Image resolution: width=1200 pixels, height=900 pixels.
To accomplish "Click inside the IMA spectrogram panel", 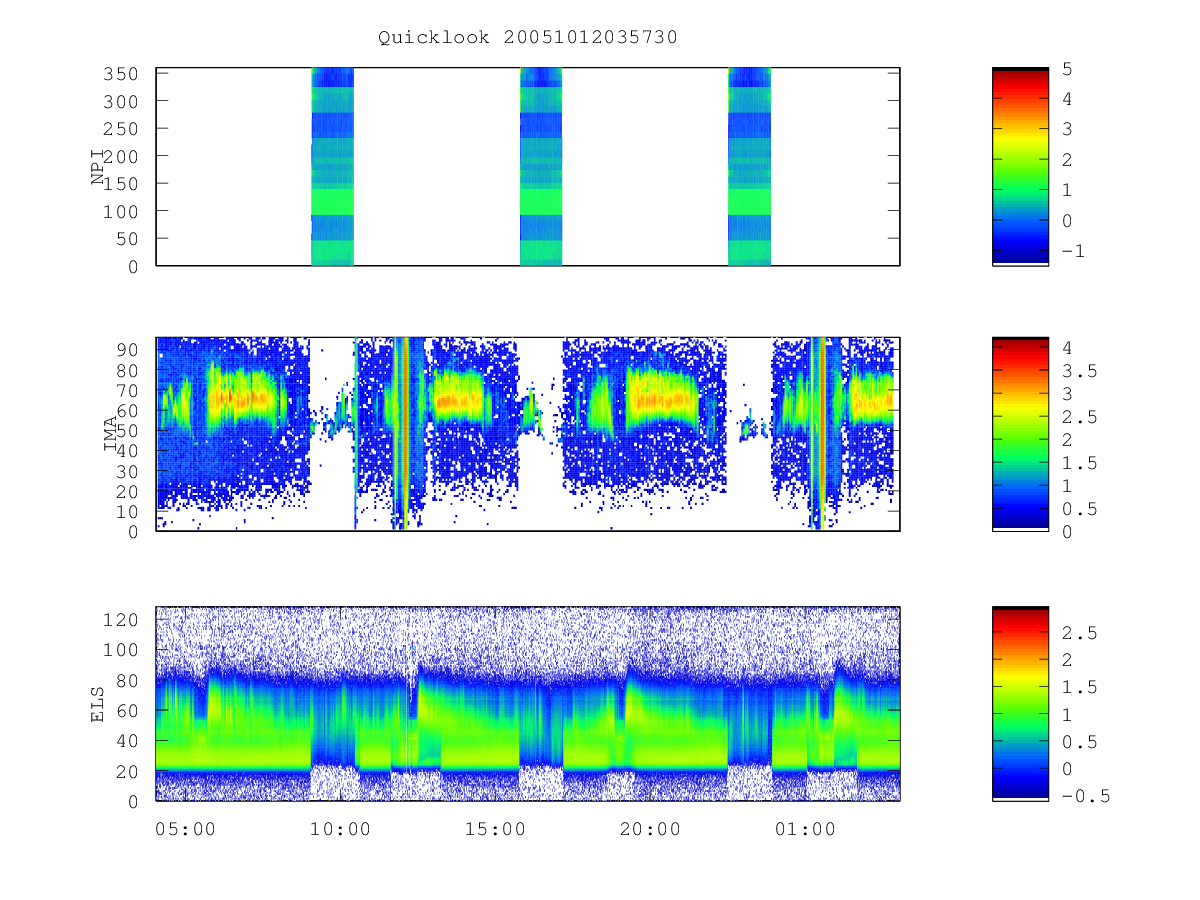I will pyautogui.click(x=528, y=434).
